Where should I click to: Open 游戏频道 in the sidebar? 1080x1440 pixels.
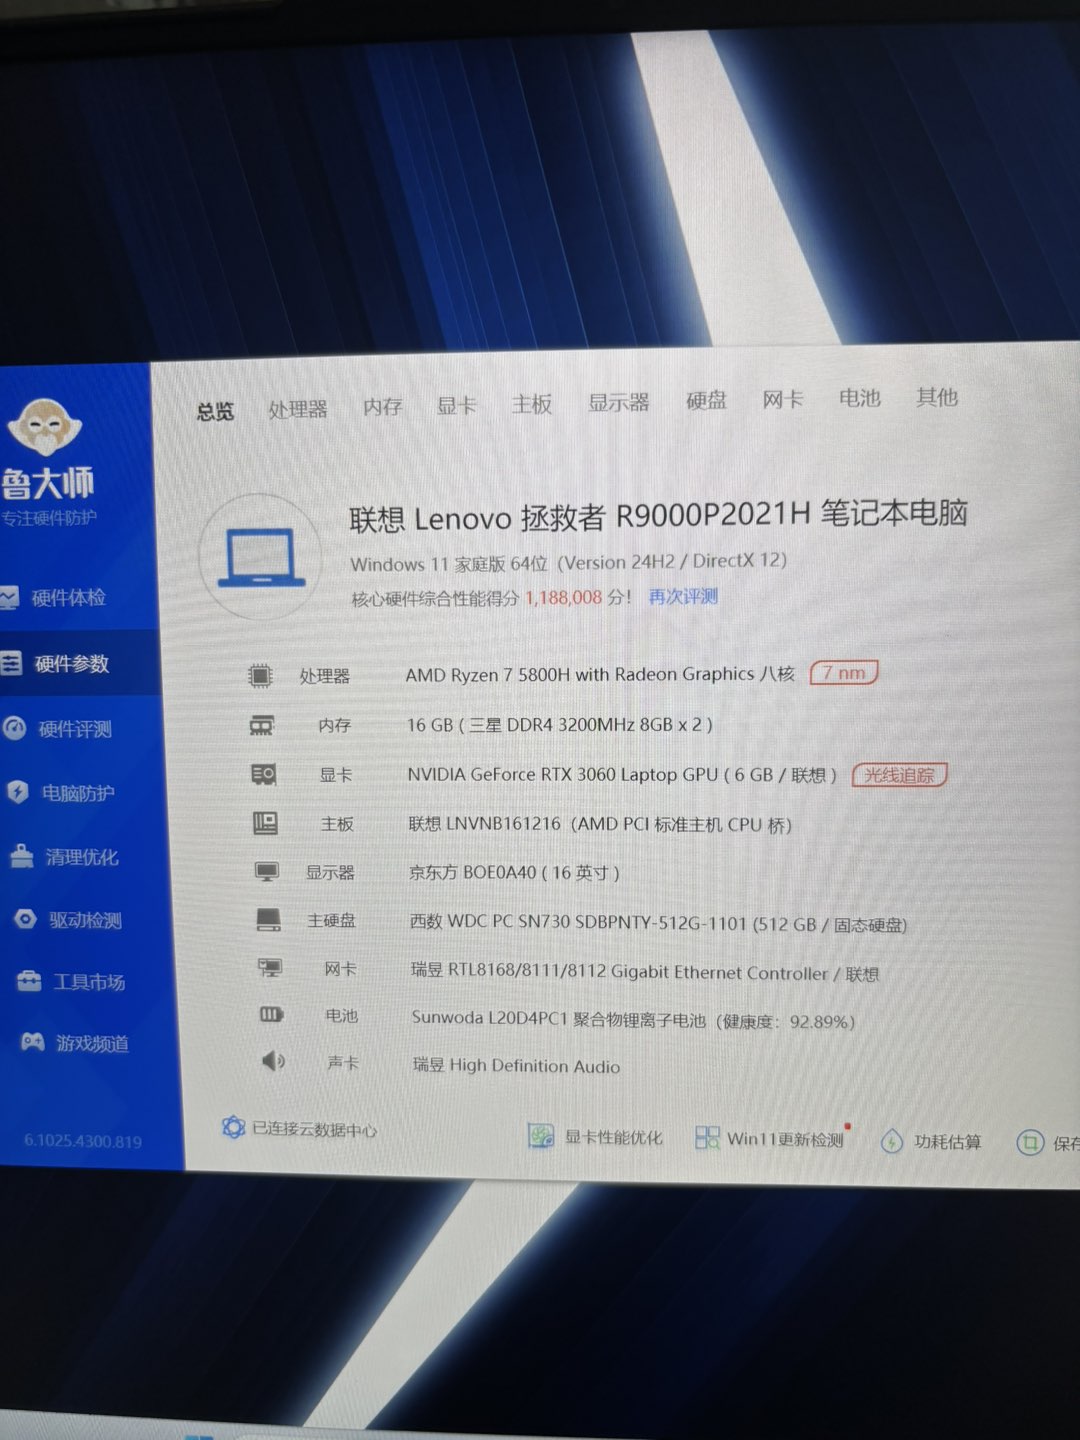pos(92,1044)
